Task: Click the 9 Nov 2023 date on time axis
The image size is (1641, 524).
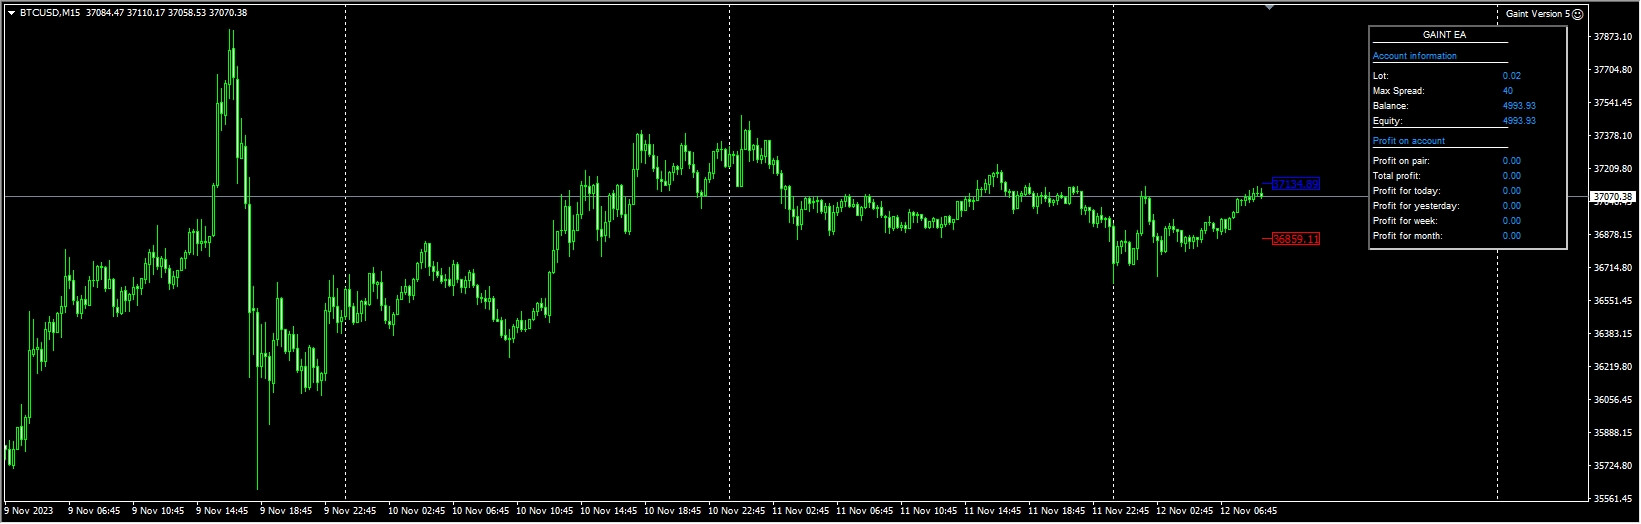Action: tap(27, 511)
